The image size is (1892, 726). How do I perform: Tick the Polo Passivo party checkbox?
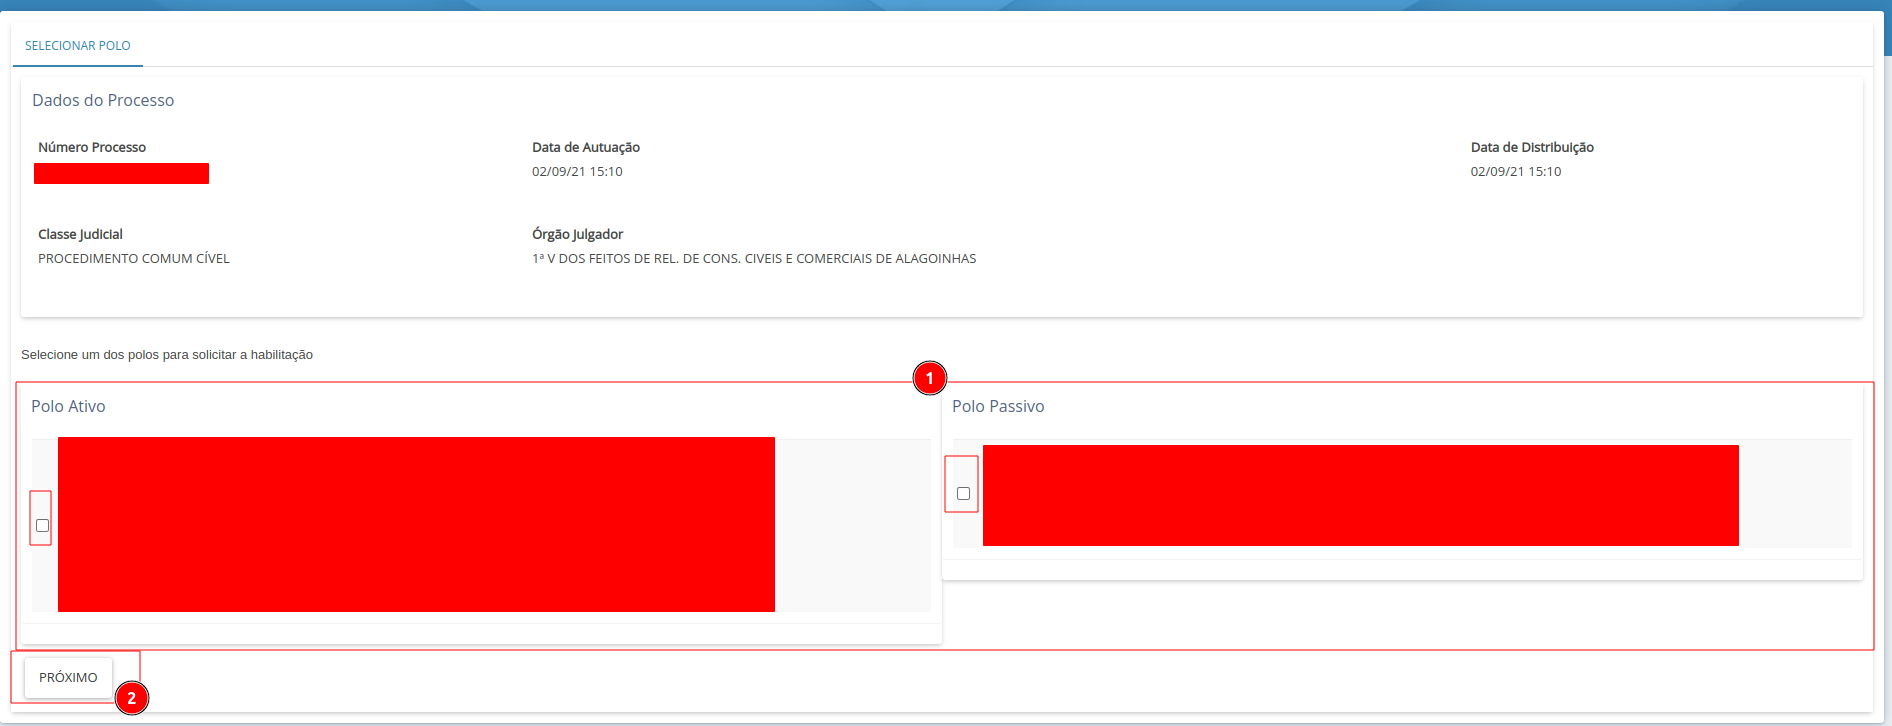click(x=963, y=493)
